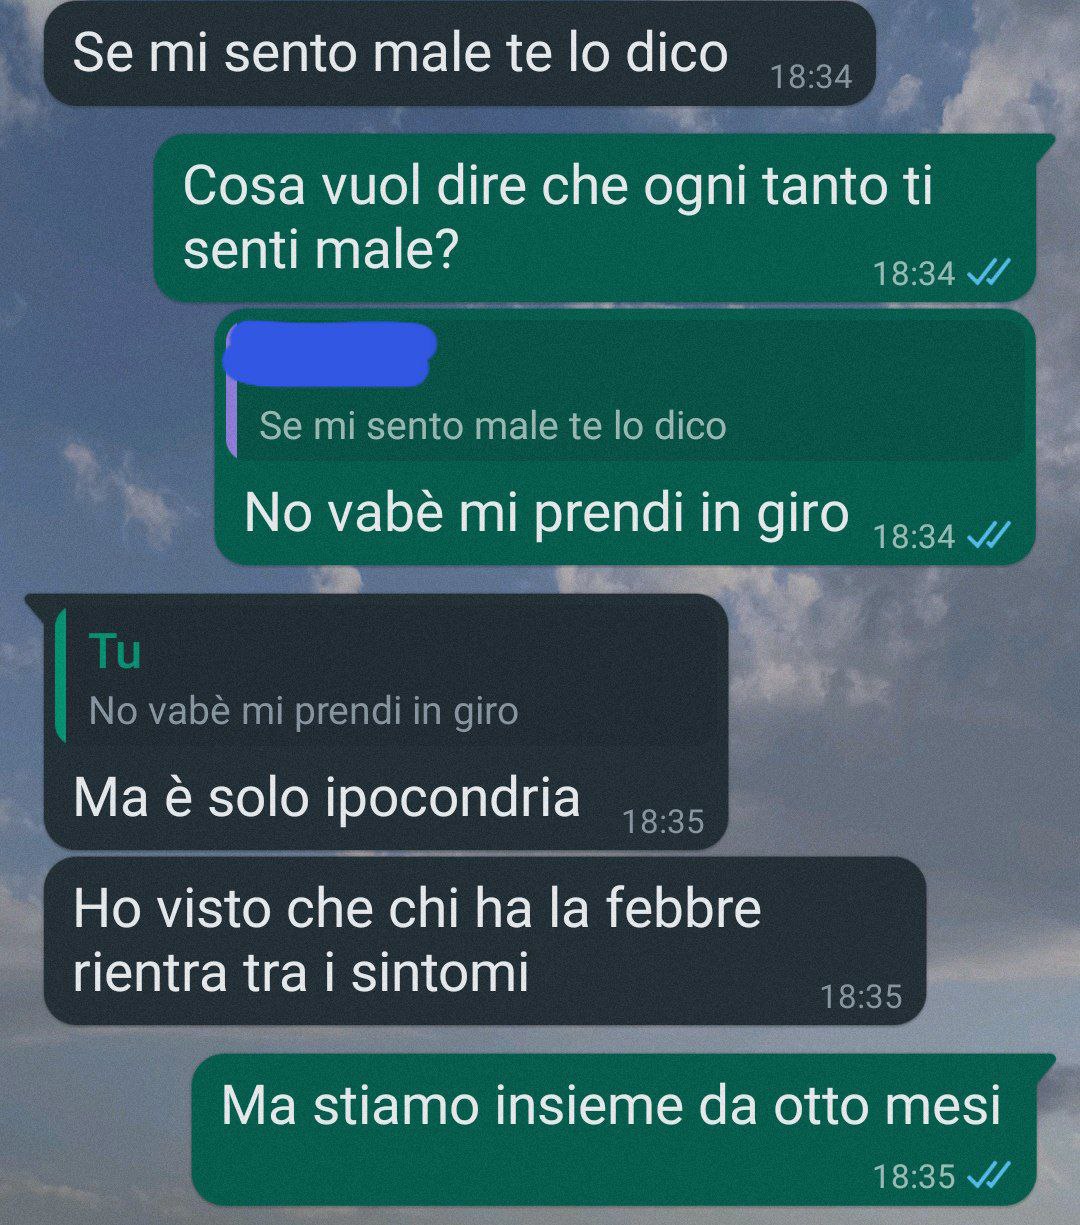Tap the blue redacted sender name in quoted reply
The image size is (1080, 1225).
coord(331,353)
